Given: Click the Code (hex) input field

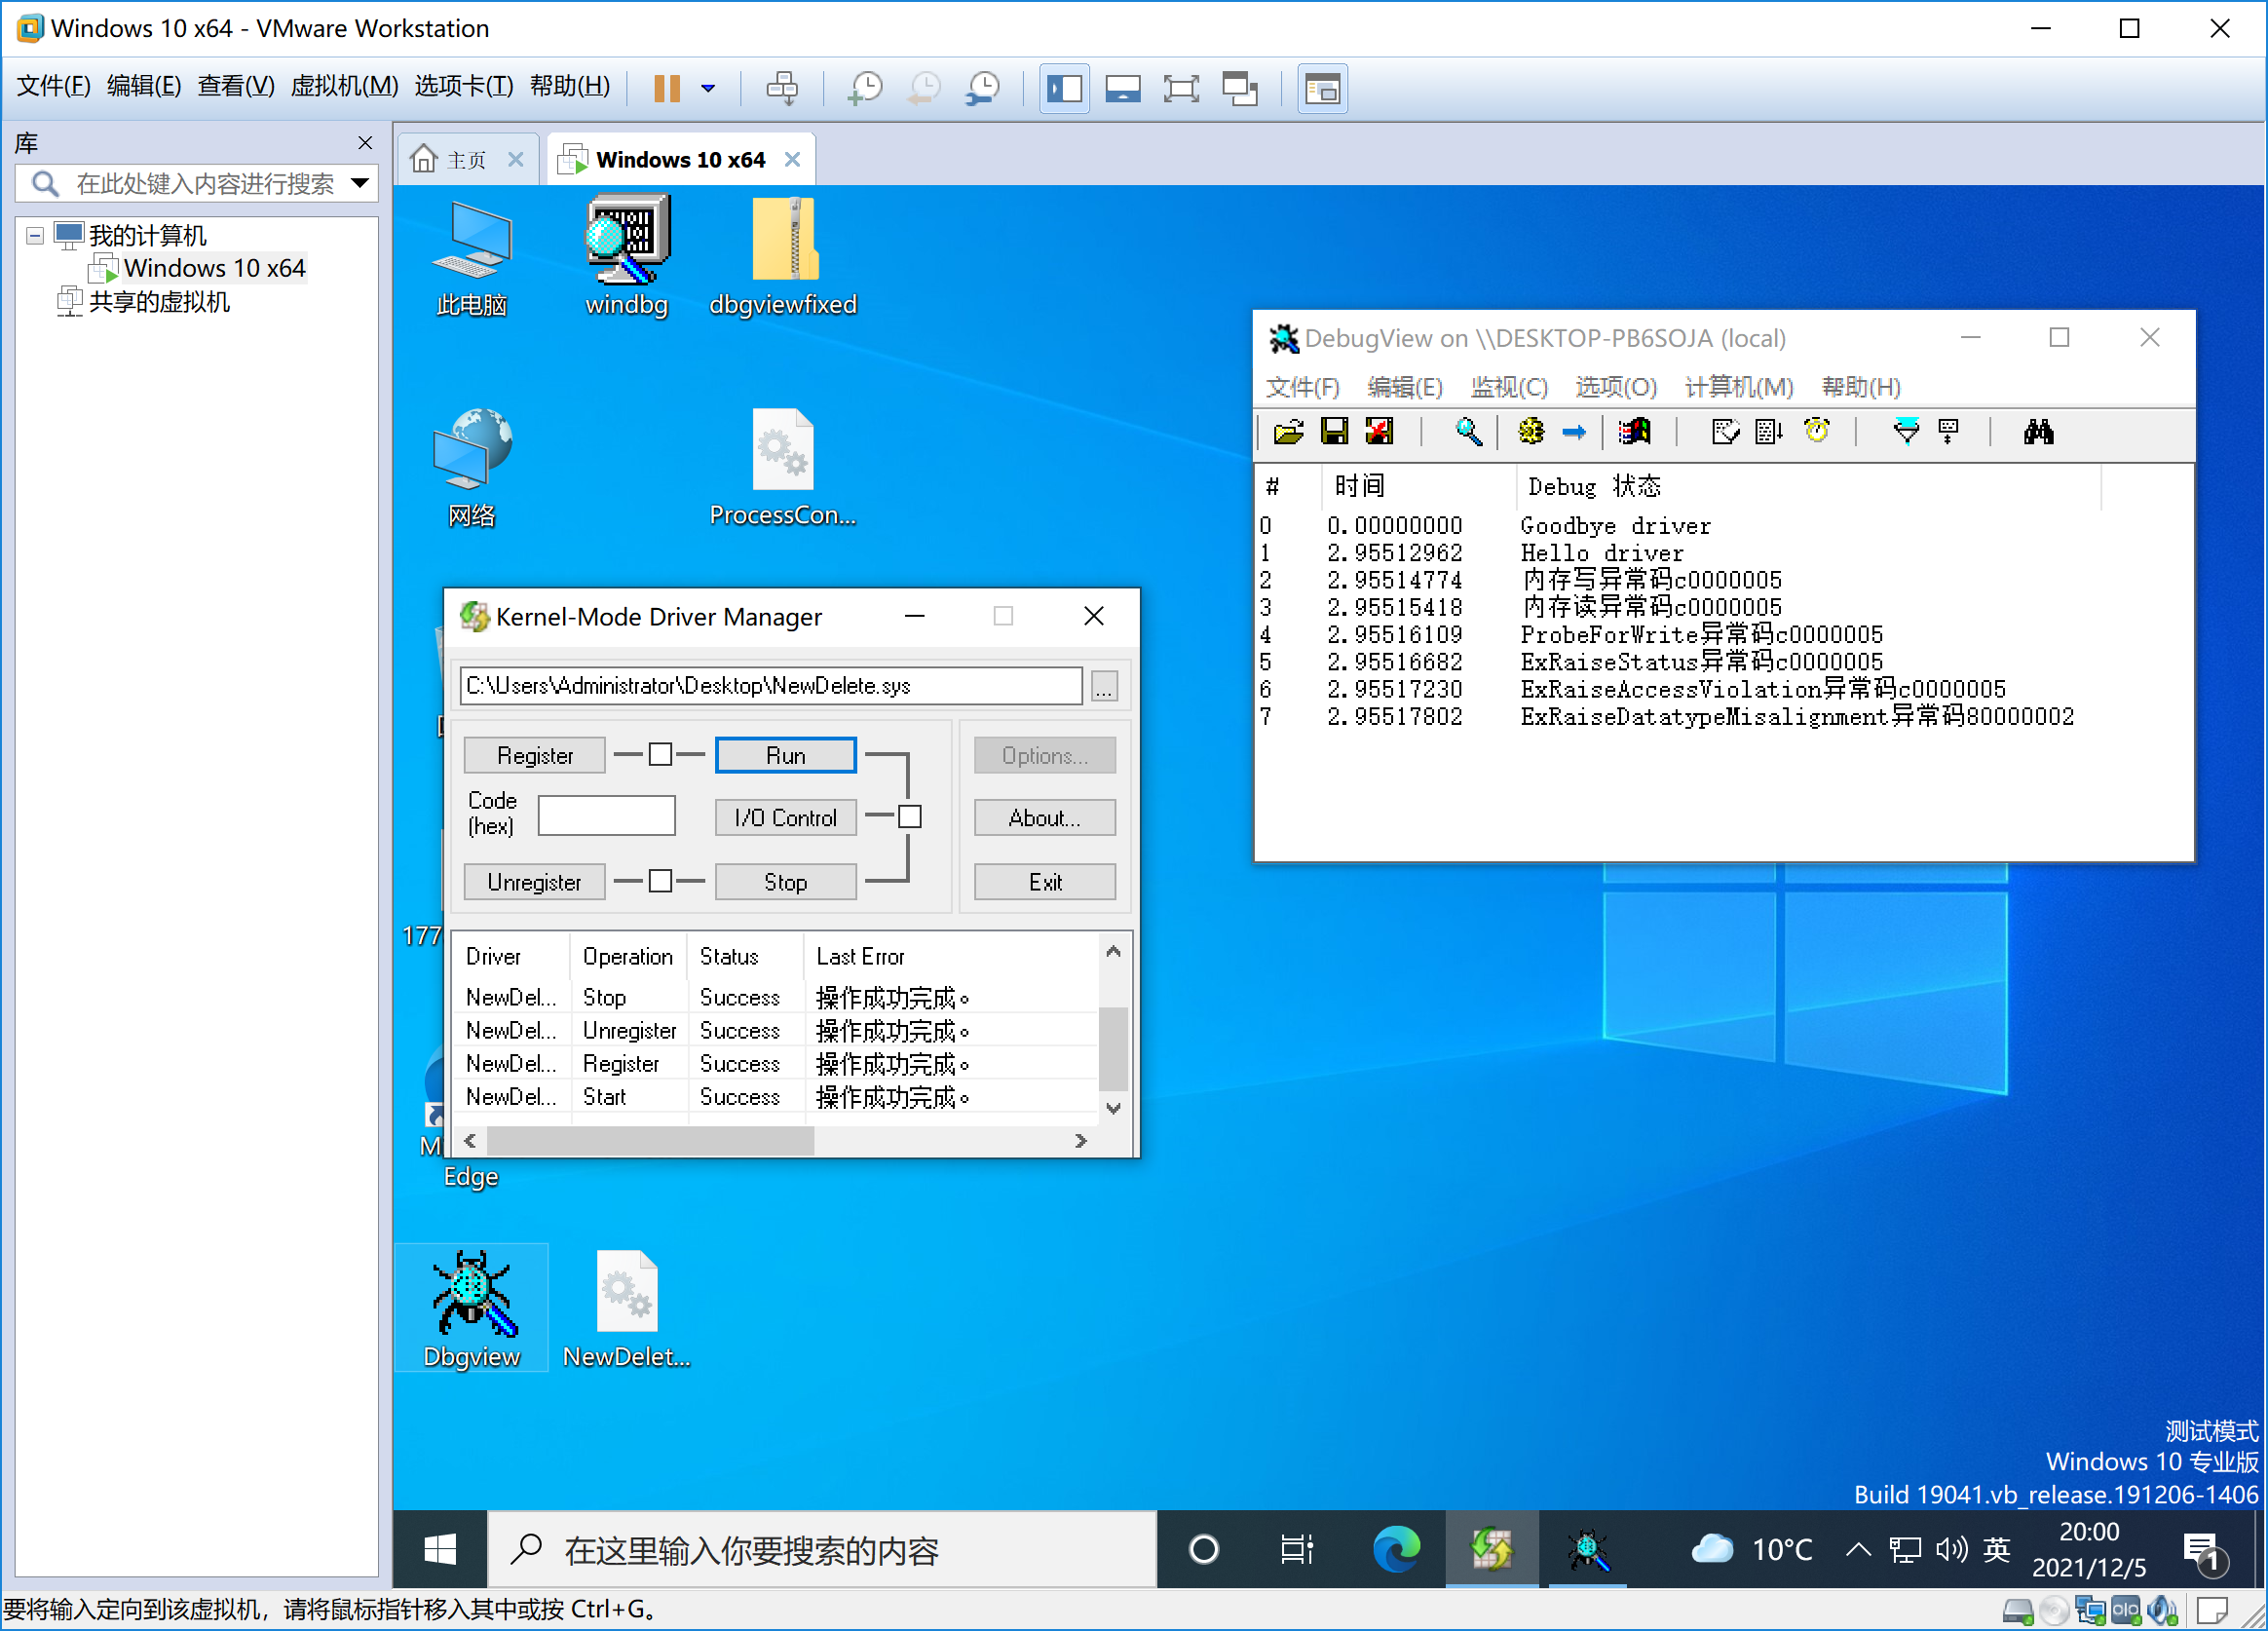Looking at the screenshot, I should tap(606, 815).
